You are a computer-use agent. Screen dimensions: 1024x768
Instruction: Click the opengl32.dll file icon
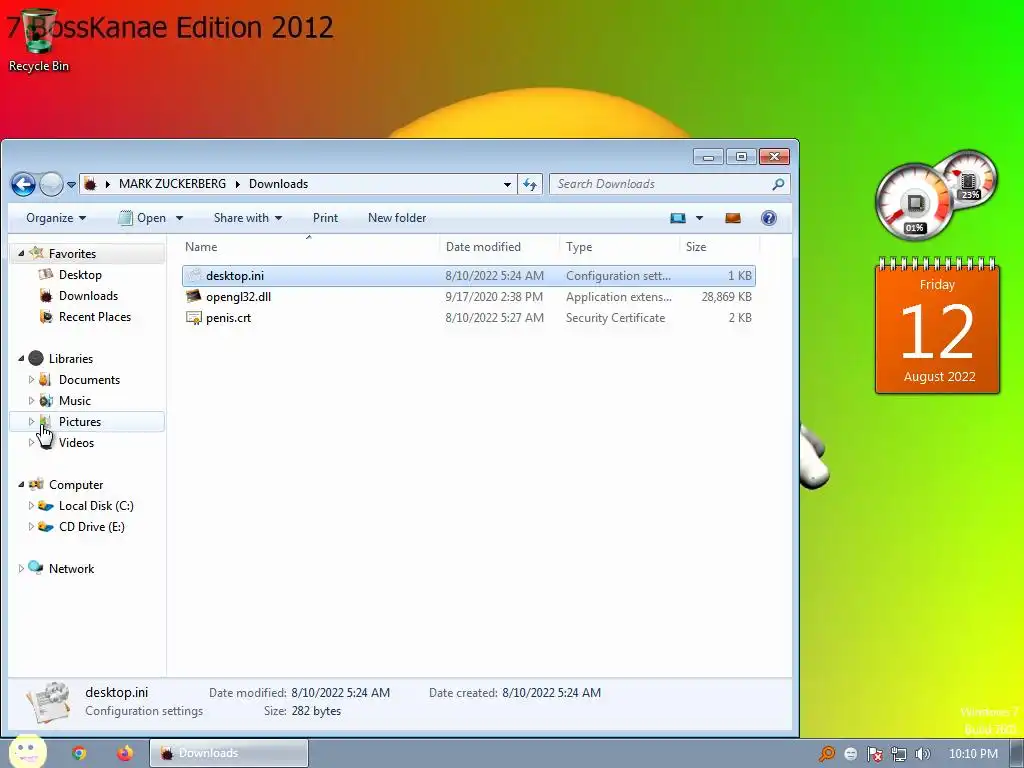(x=193, y=296)
